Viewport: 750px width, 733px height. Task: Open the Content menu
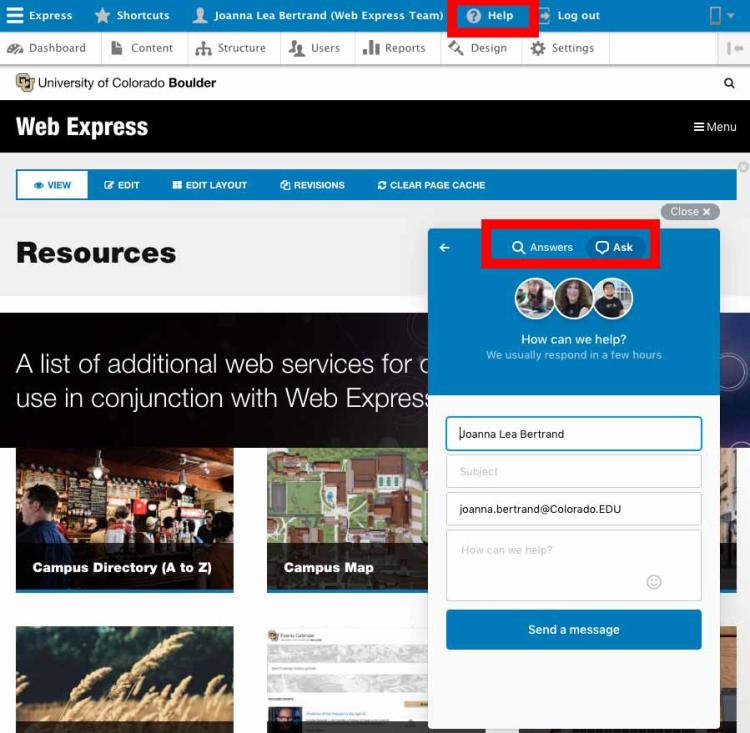[142, 48]
